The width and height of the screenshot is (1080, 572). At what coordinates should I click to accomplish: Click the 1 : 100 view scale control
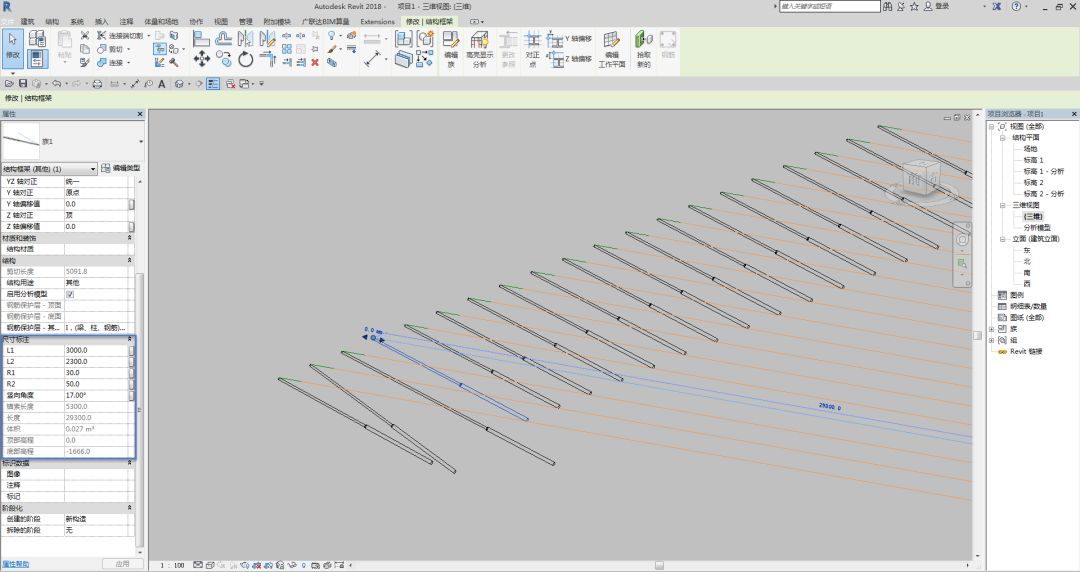(173, 565)
